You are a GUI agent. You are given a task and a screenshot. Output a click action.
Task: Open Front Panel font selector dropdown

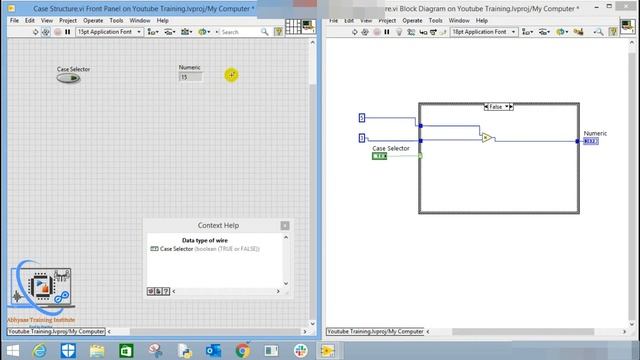(x=109, y=32)
